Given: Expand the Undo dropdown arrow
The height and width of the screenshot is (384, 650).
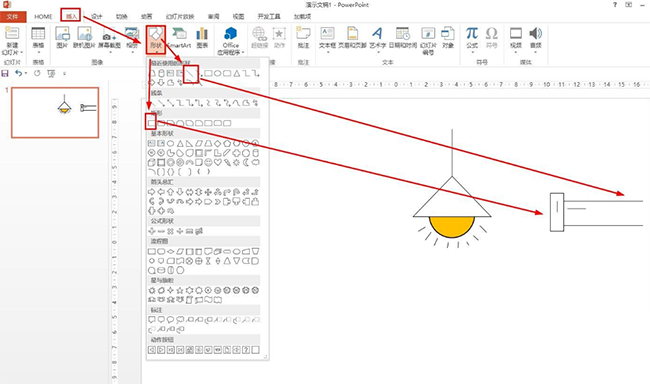Looking at the screenshot, I should pos(26,73).
